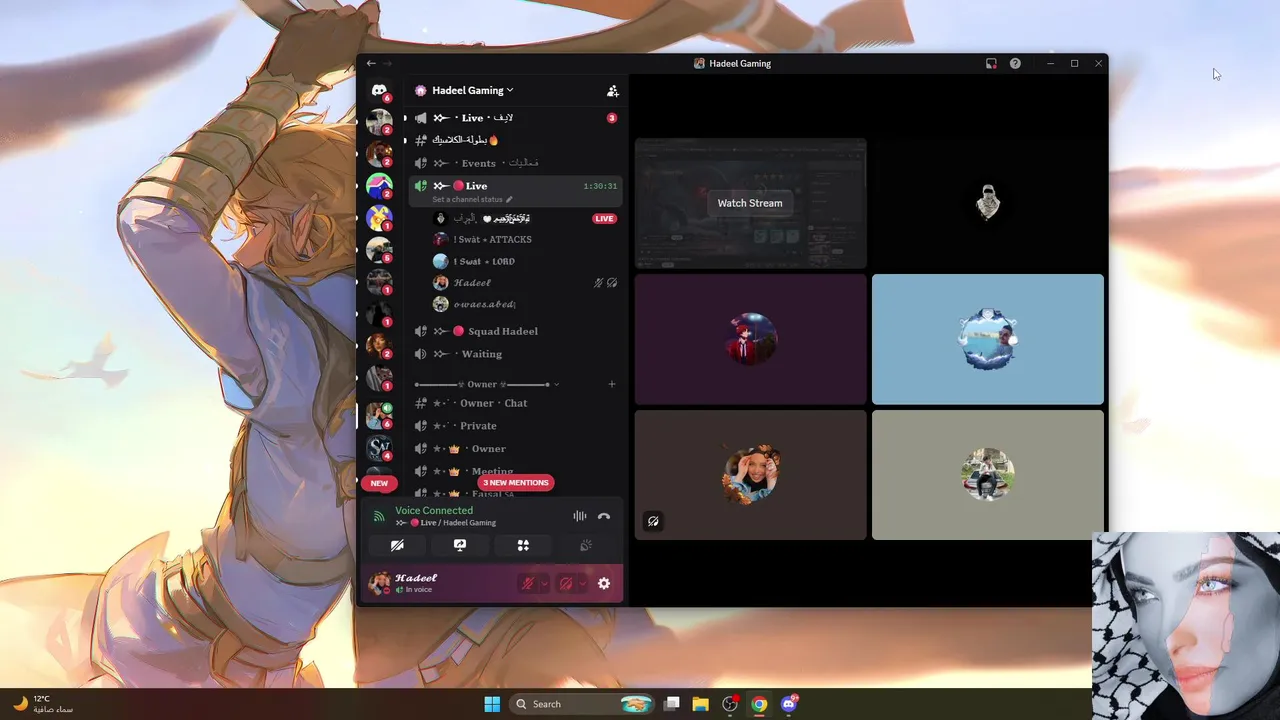The width and height of the screenshot is (1280, 720).
Task: Open Task View from the taskbar
Action: 672,704
